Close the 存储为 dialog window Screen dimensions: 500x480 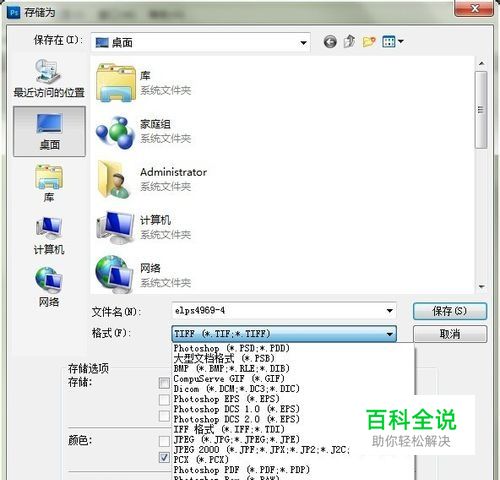point(474,8)
